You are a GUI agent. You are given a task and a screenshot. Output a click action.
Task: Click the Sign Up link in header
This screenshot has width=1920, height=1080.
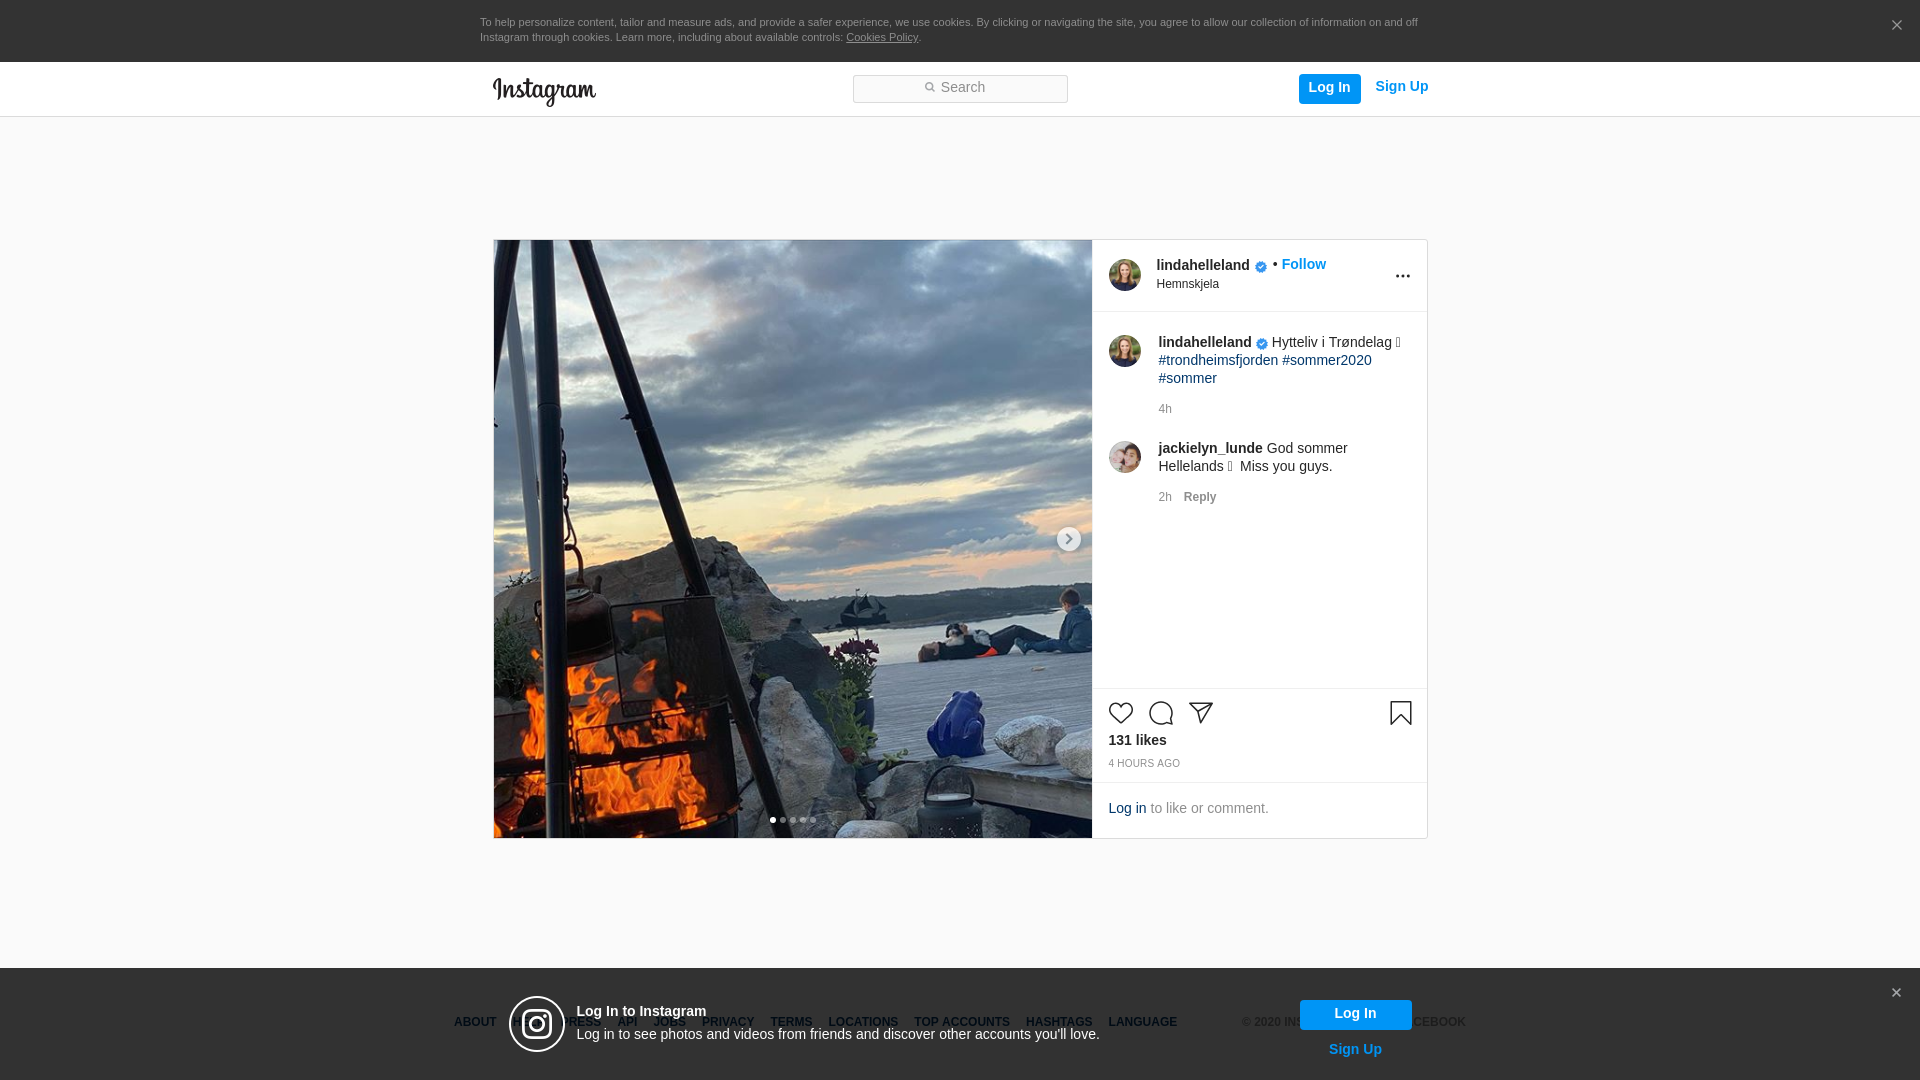(x=1401, y=87)
